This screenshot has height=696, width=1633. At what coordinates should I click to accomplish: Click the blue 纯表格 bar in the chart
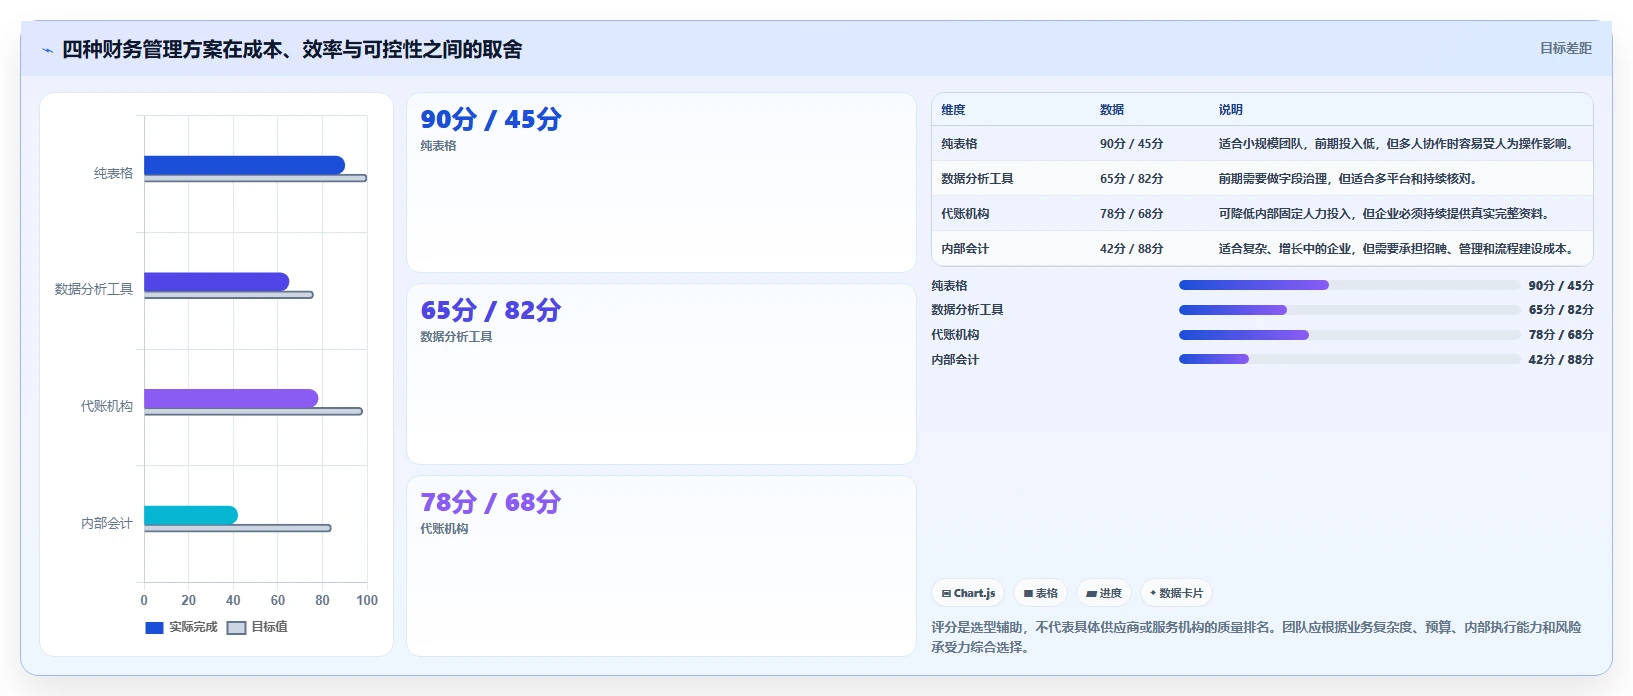pyautogui.click(x=244, y=165)
